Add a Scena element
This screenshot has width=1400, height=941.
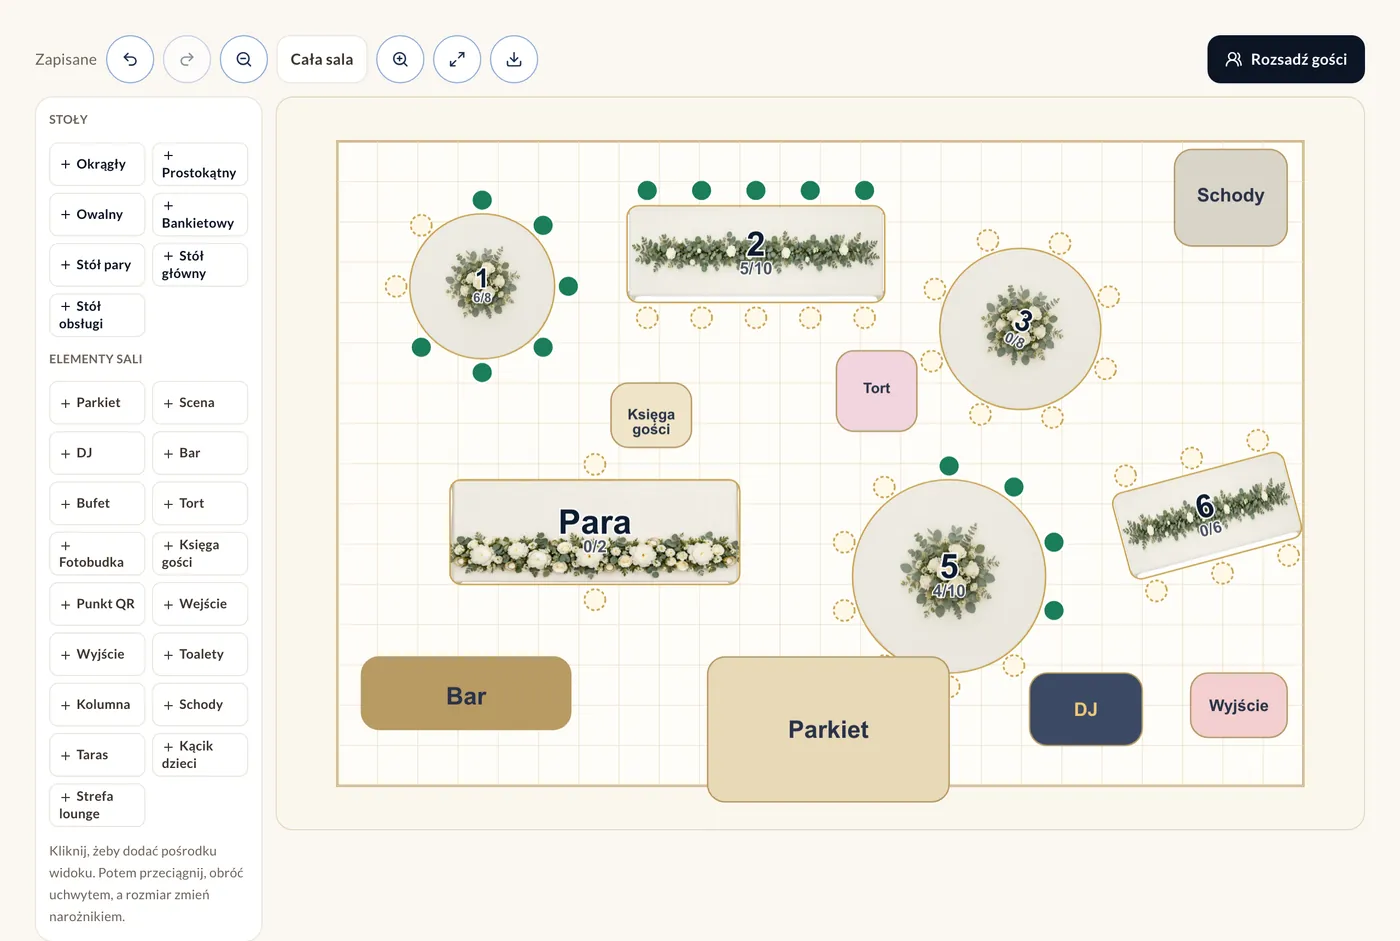[200, 403]
